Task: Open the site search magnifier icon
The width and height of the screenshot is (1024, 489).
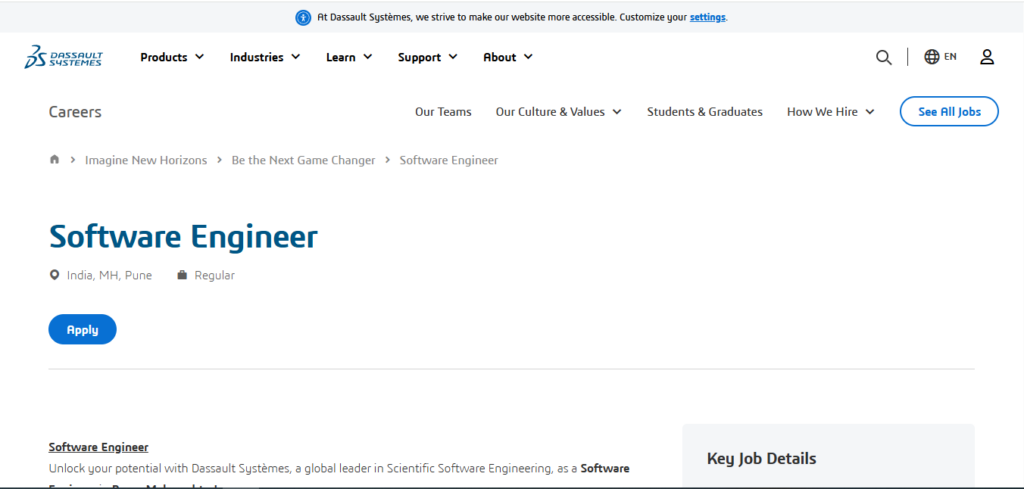Action: point(884,57)
